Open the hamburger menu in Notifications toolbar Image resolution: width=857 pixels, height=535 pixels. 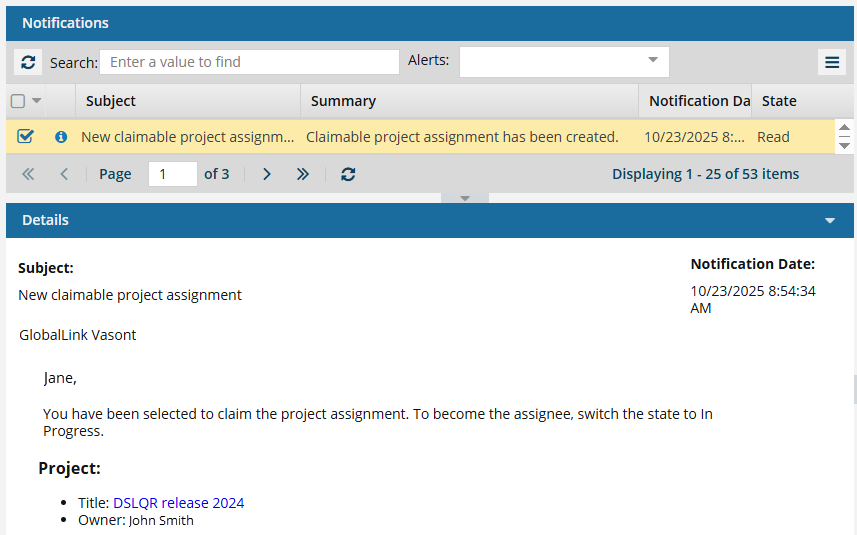[832, 62]
